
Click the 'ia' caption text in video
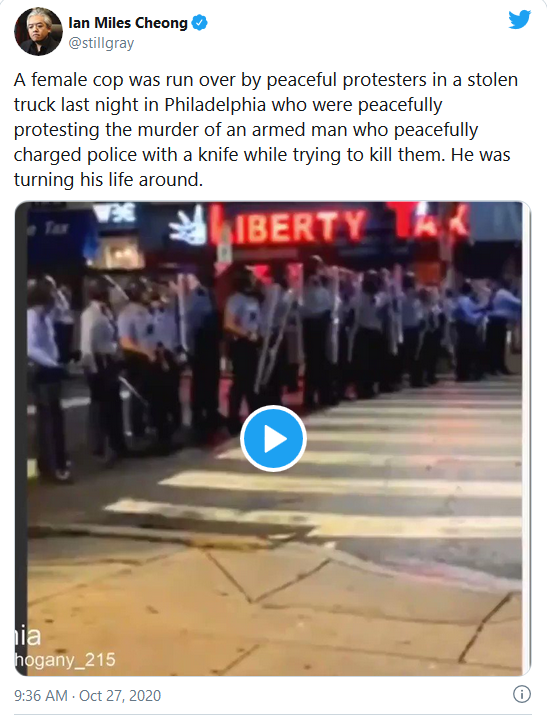(x=28, y=636)
